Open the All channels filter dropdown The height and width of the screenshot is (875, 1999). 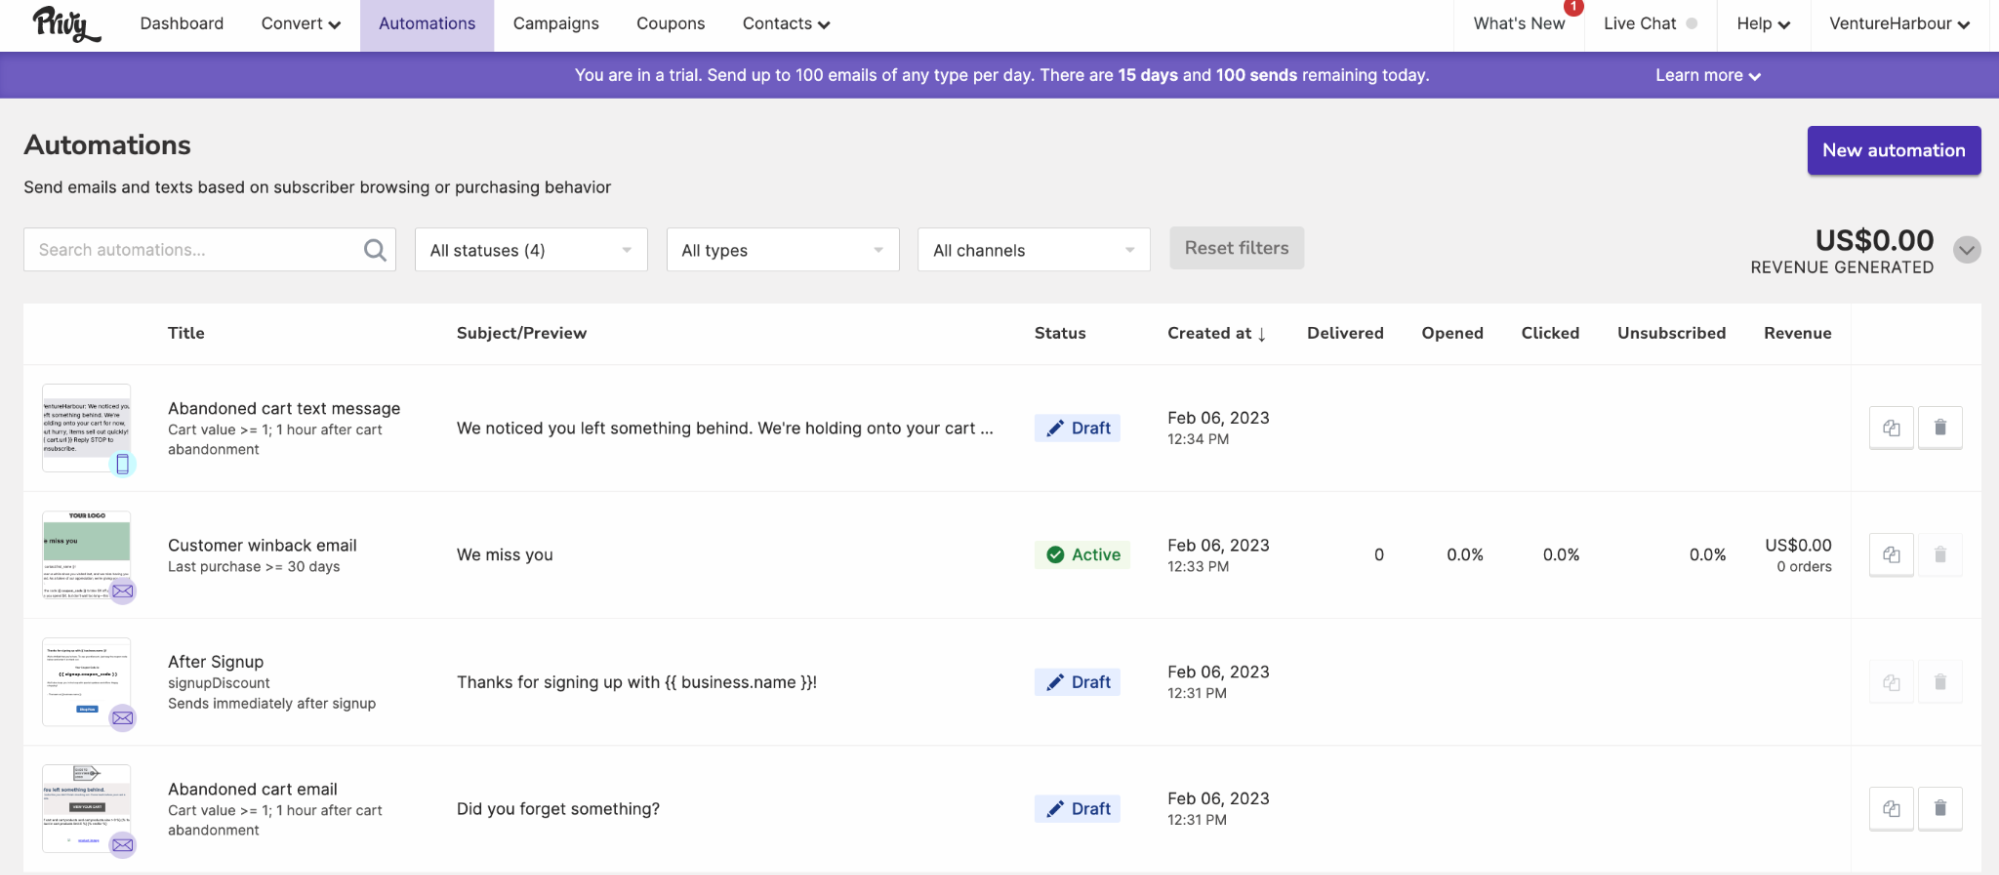[1033, 250]
